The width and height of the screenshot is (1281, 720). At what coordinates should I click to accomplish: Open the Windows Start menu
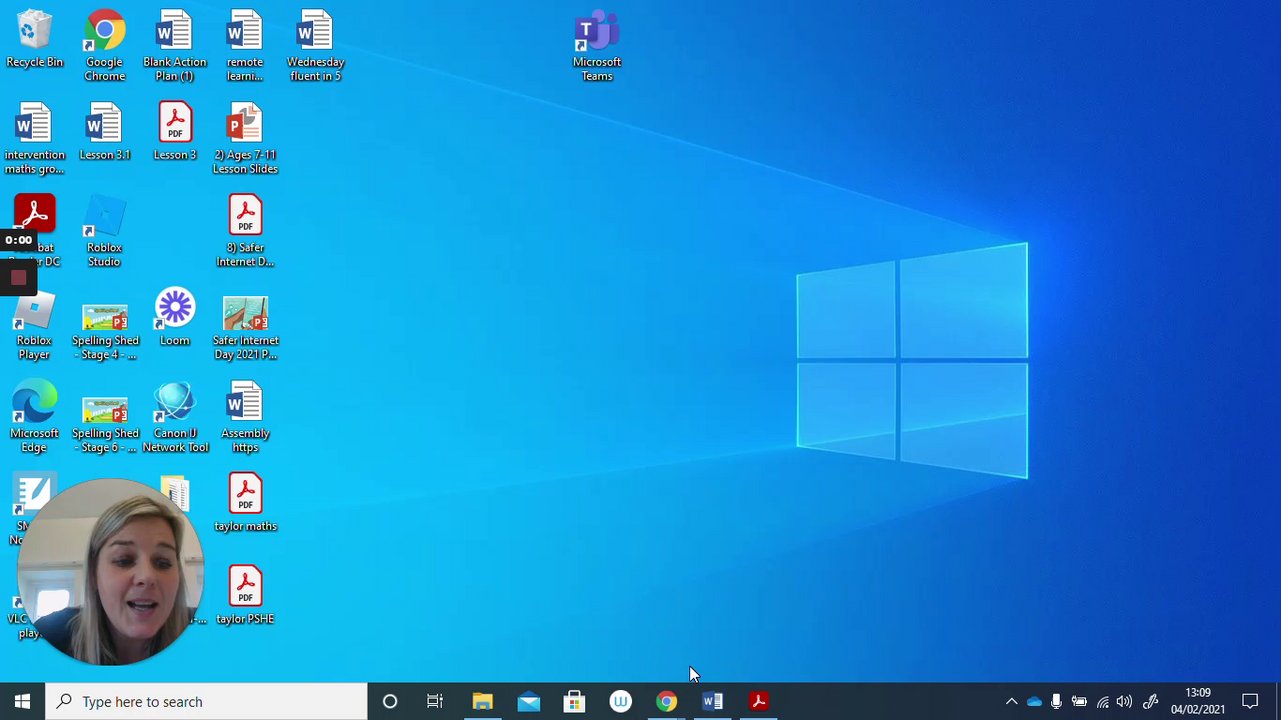point(22,702)
